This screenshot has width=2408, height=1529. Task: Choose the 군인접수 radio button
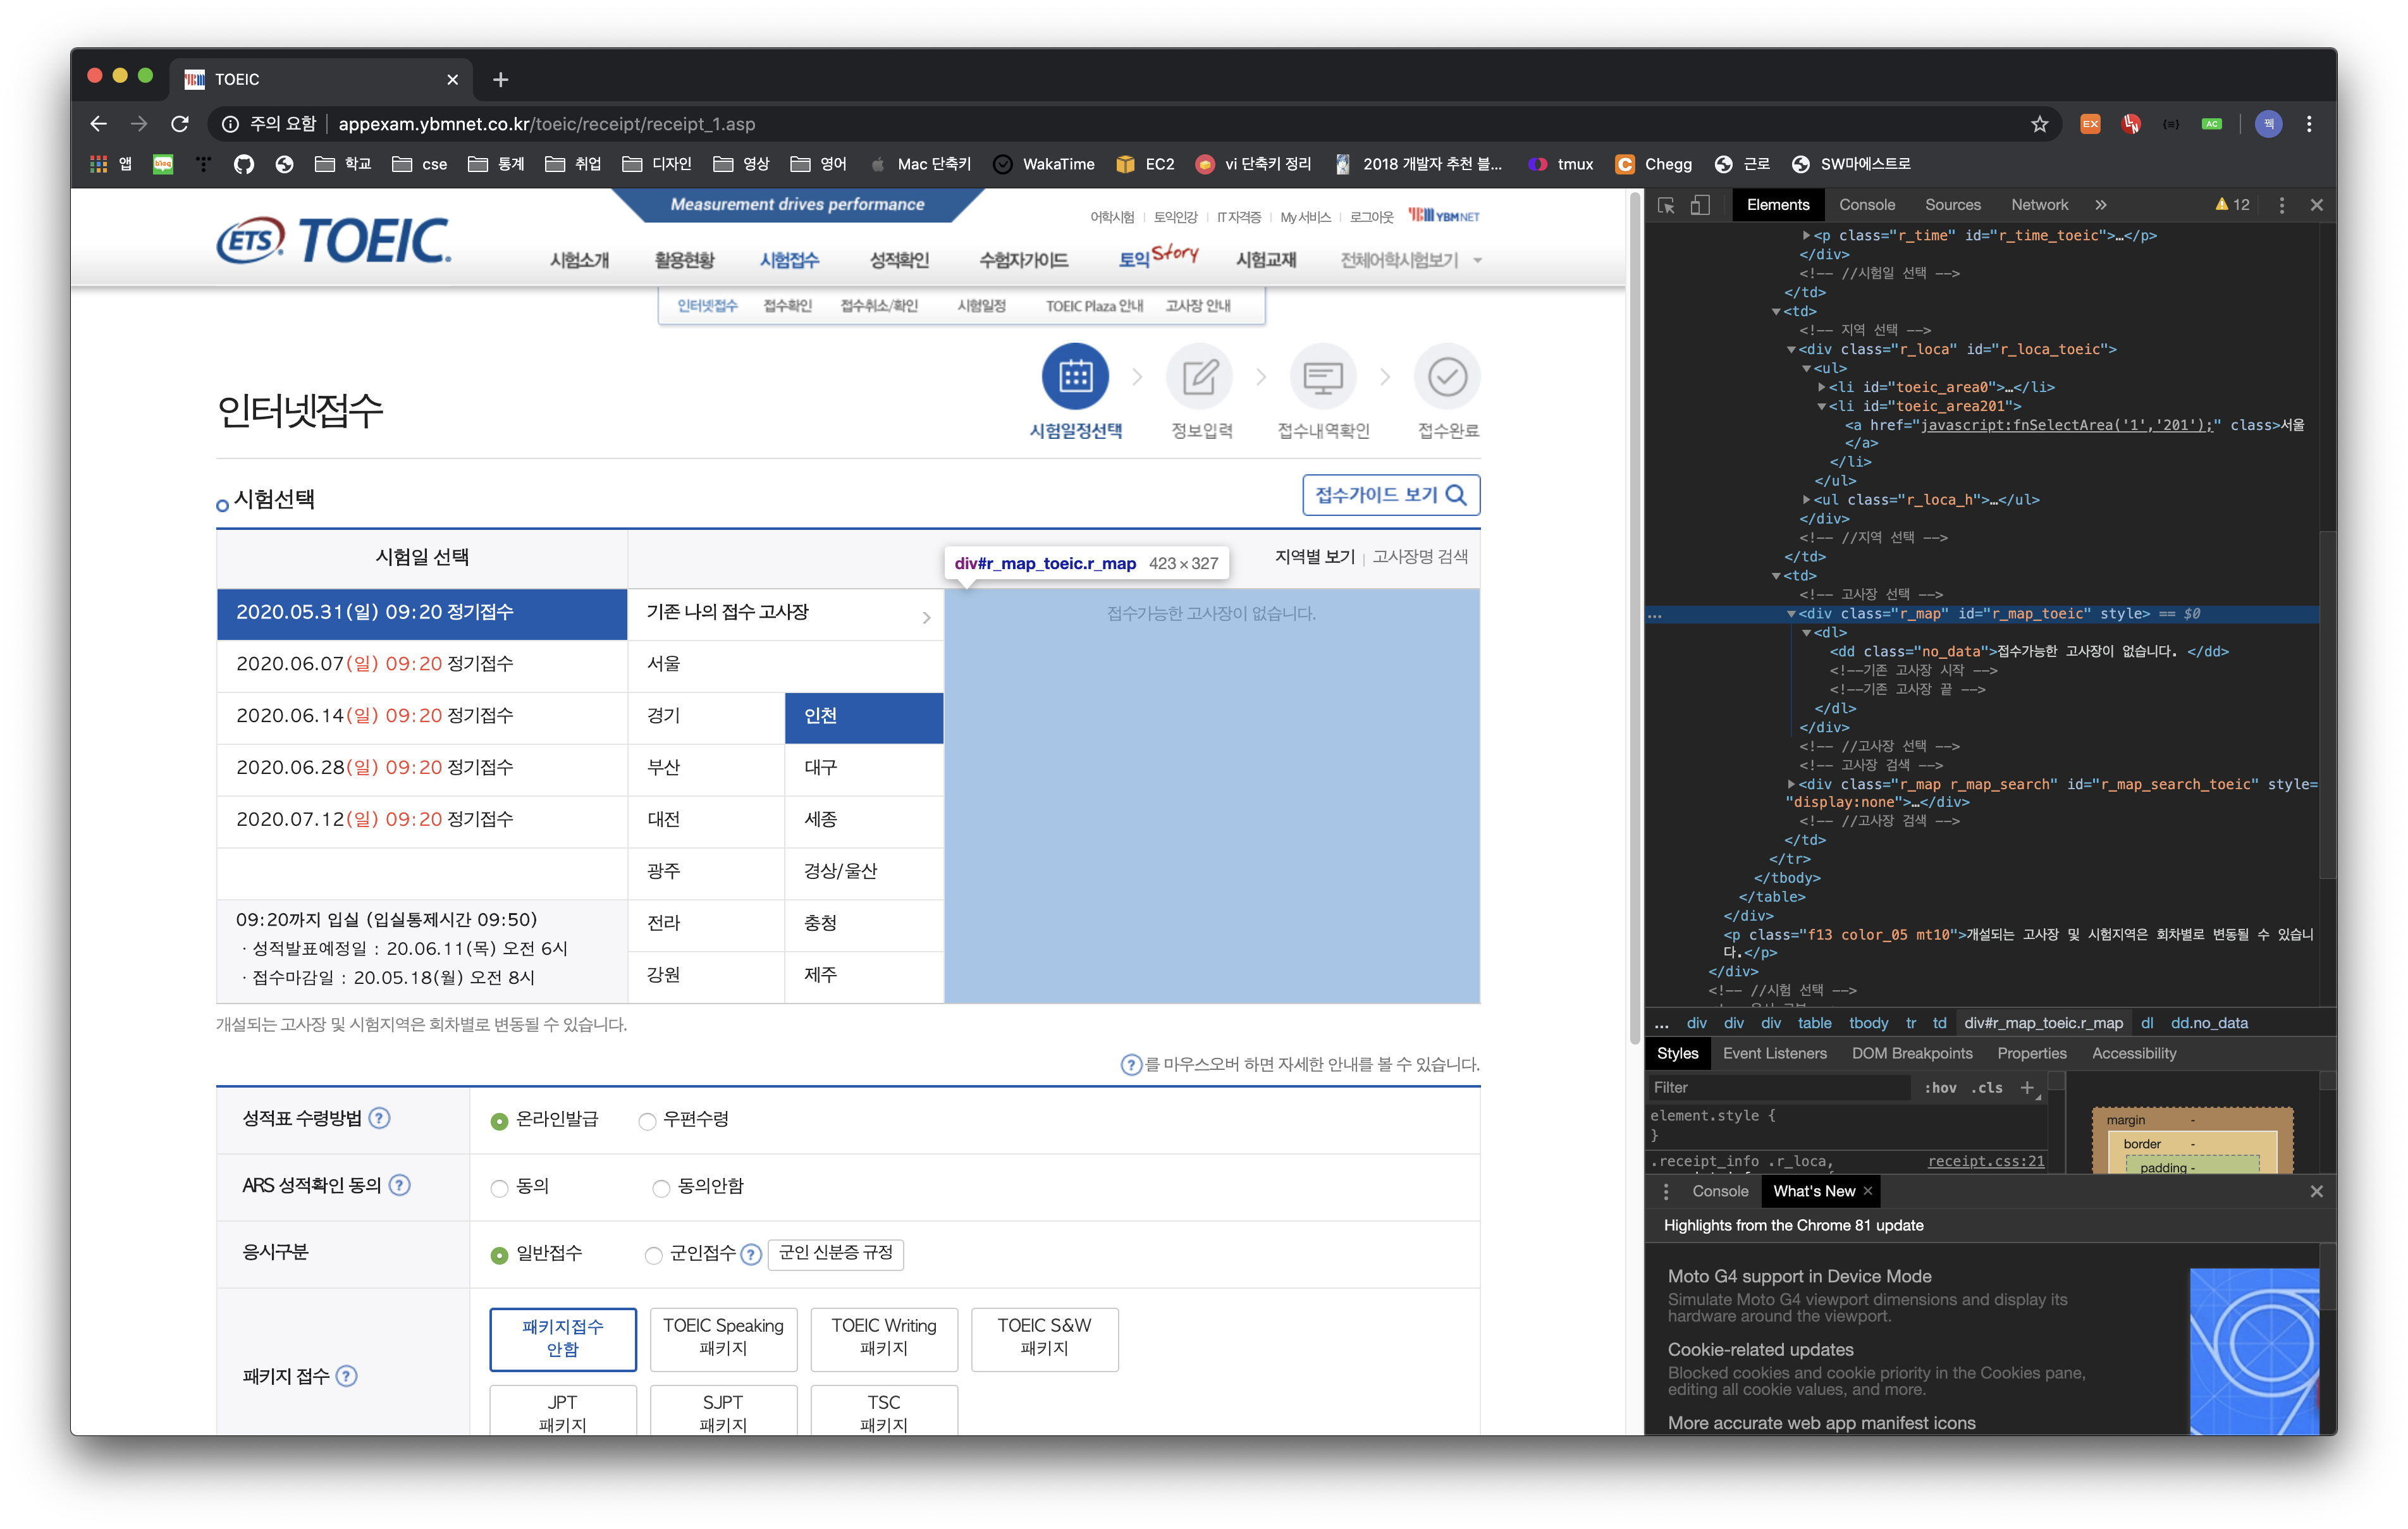[653, 1255]
